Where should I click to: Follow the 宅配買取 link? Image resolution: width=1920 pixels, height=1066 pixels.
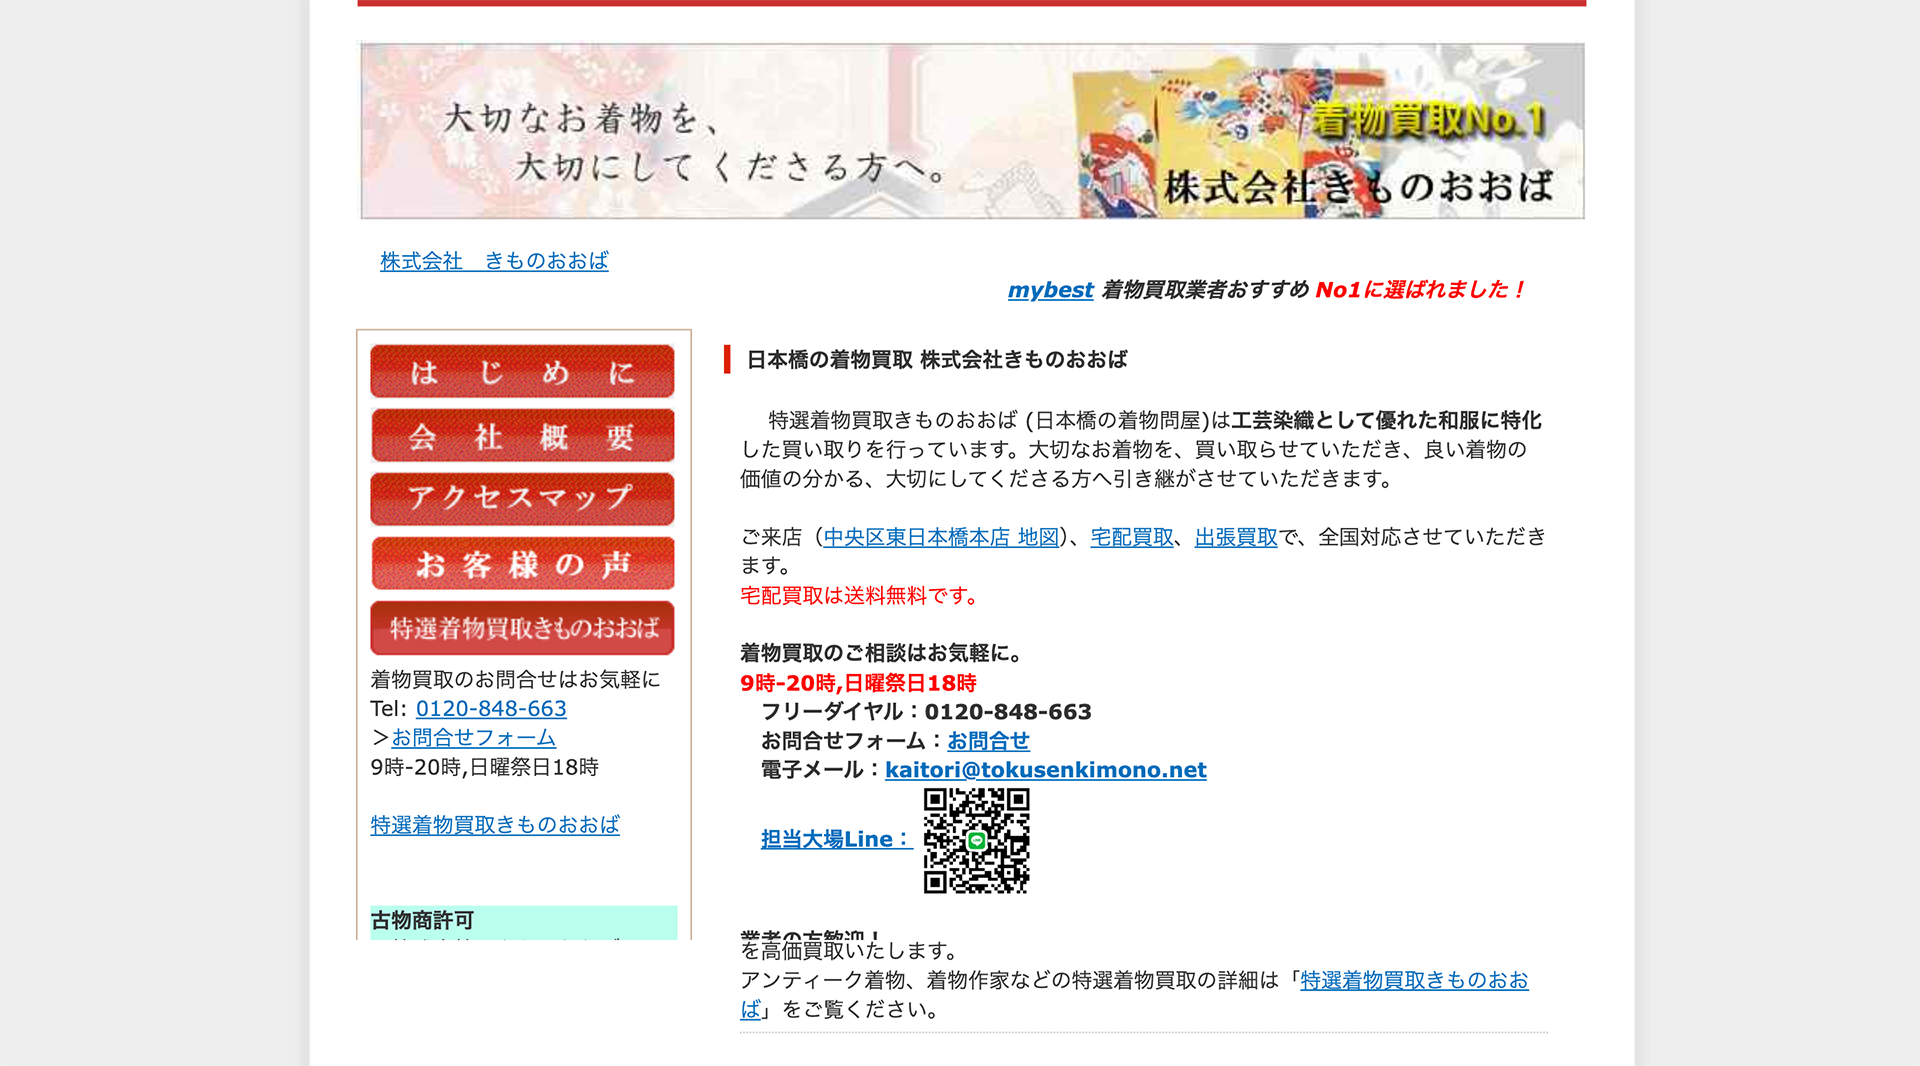tap(1132, 537)
